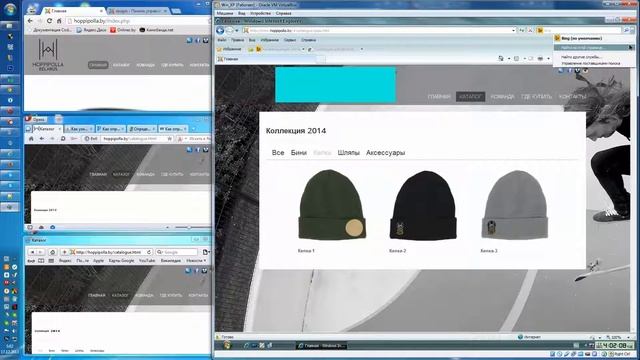This screenshot has width=640, height=360.
Task: Click the black beanie product image
Action: coord(423,205)
